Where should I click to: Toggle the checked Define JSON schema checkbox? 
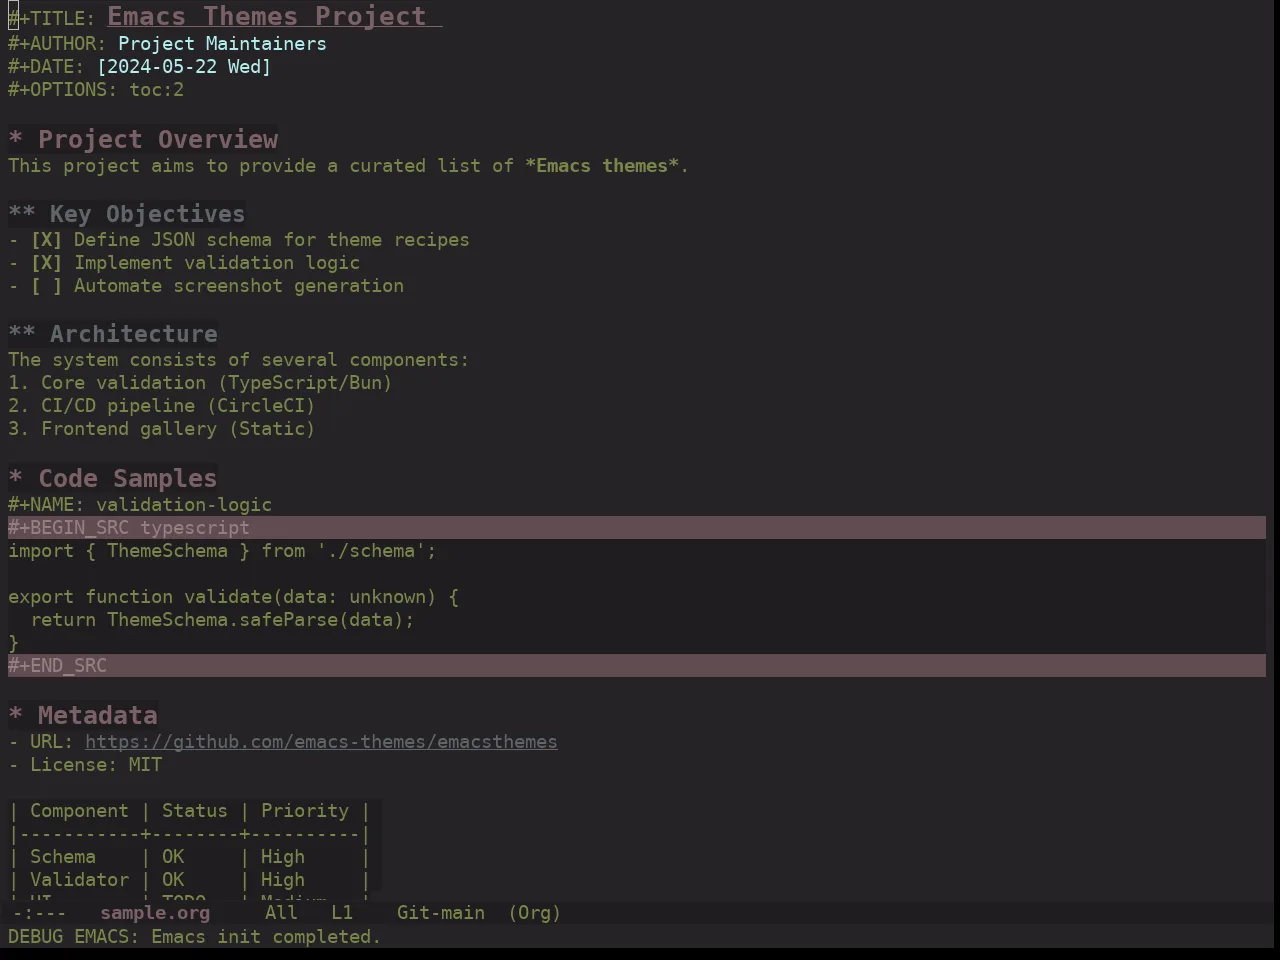click(46, 240)
